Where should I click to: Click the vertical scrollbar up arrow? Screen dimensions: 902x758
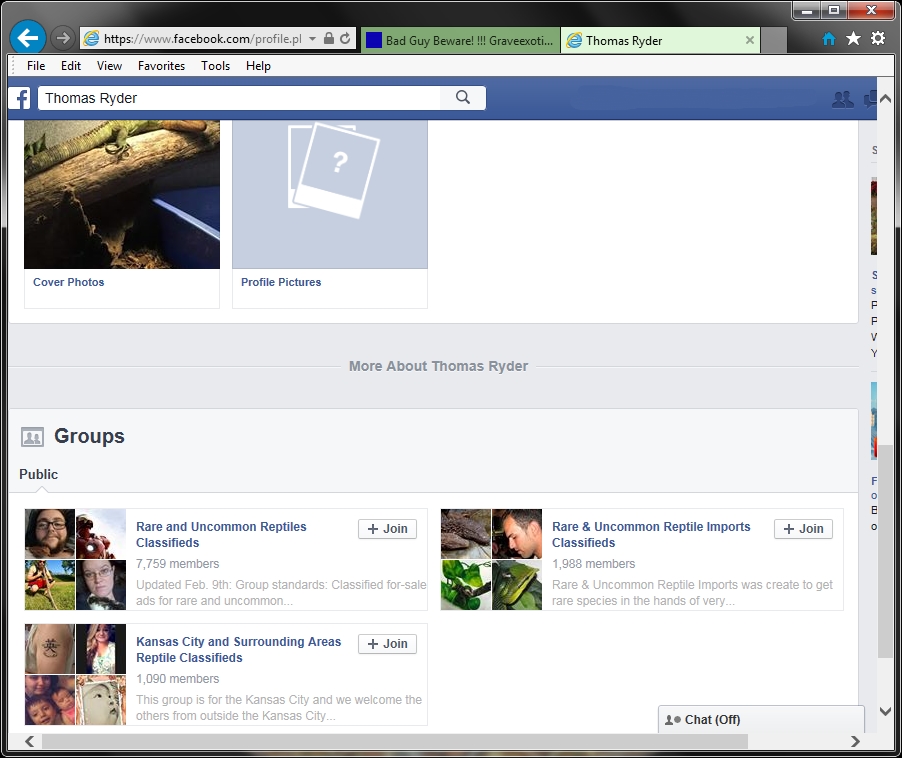[886, 99]
